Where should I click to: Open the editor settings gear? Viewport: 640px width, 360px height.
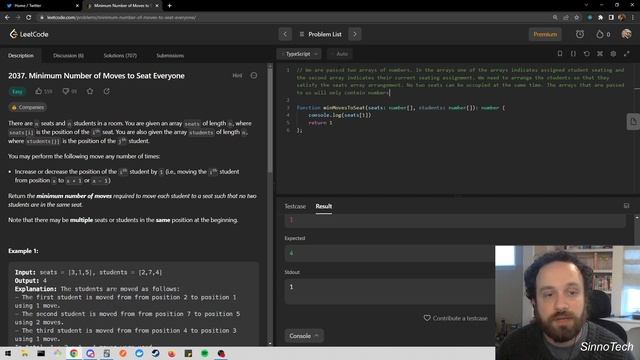pyautogui.click(x=613, y=54)
